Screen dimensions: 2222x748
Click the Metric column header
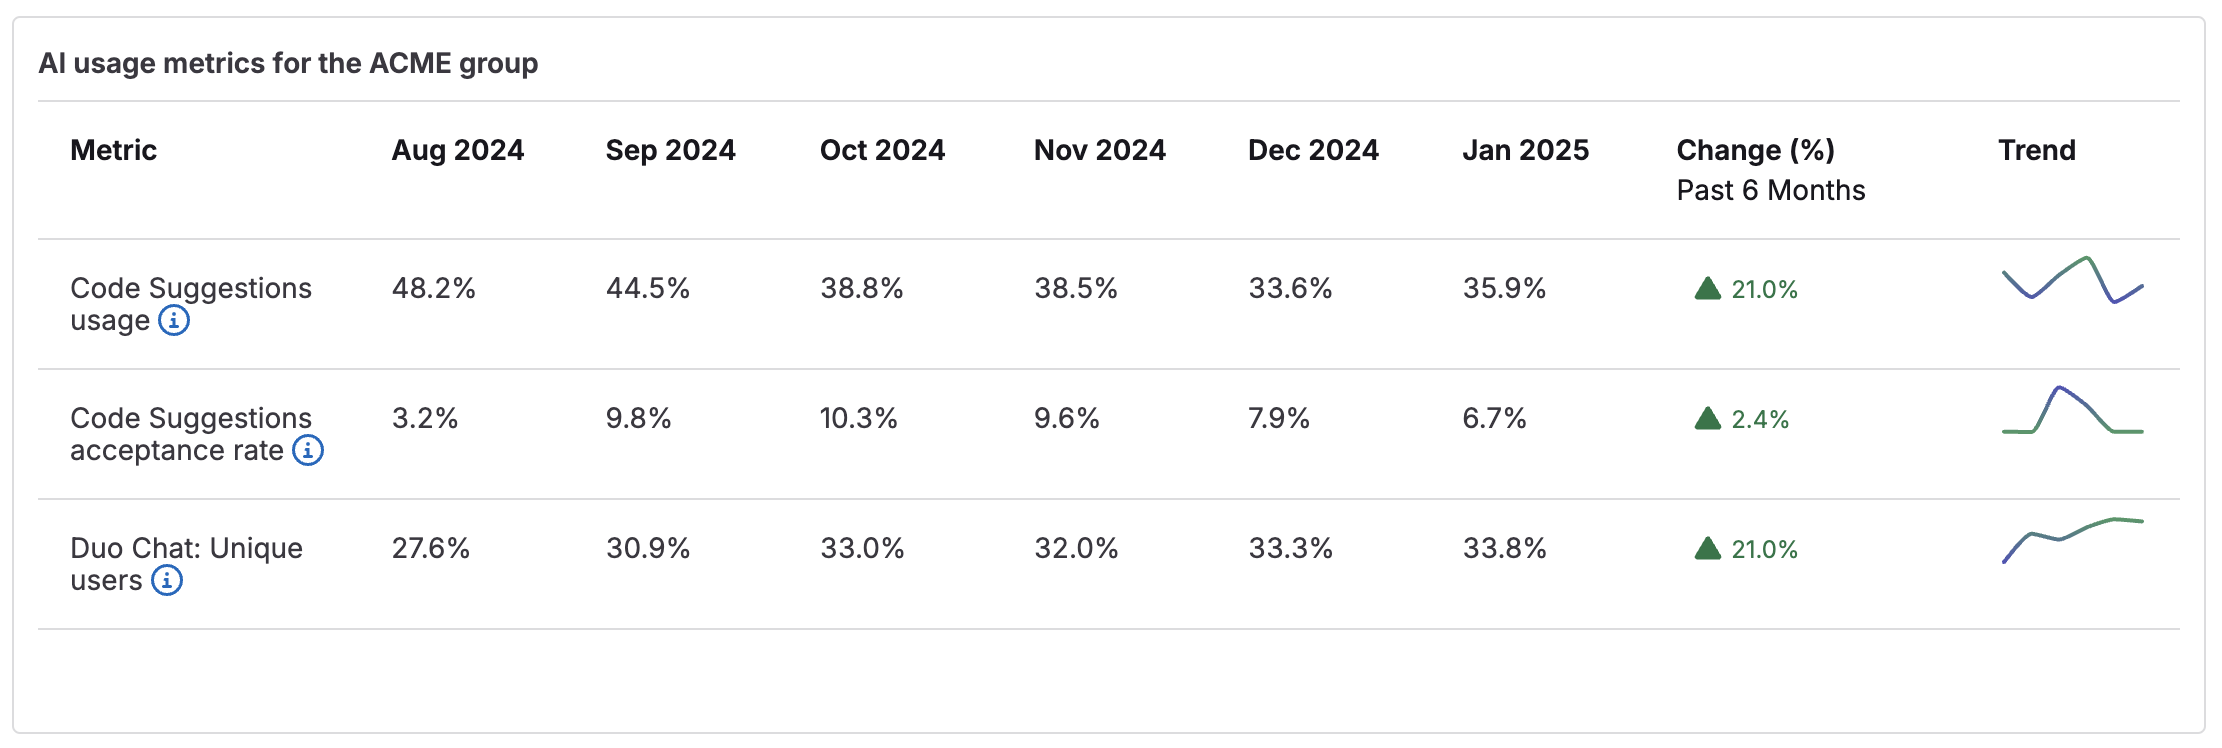pyautogui.click(x=114, y=151)
